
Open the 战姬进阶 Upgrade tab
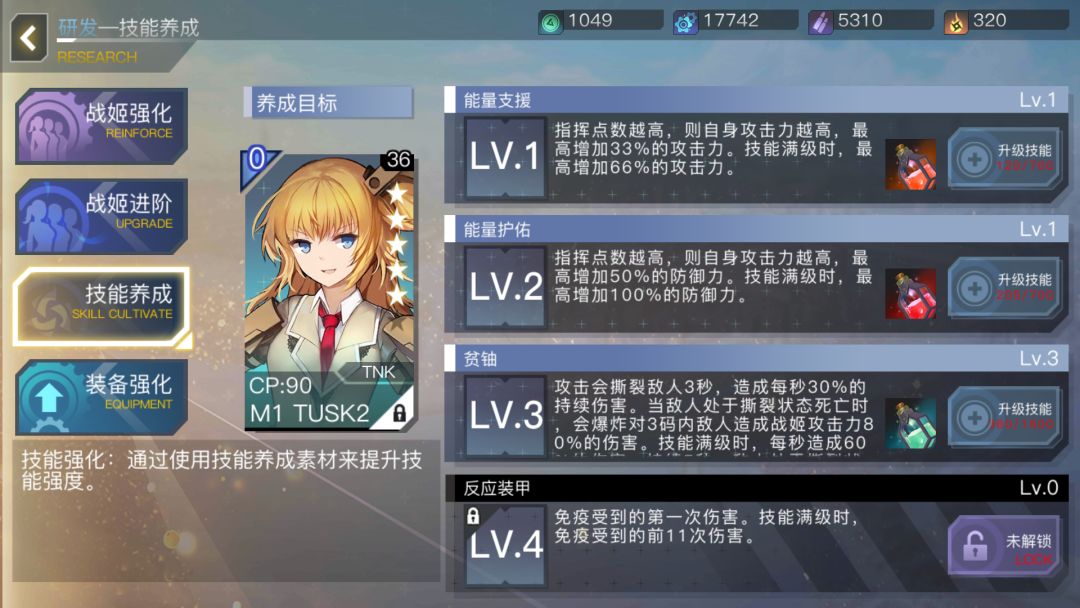(x=101, y=216)
